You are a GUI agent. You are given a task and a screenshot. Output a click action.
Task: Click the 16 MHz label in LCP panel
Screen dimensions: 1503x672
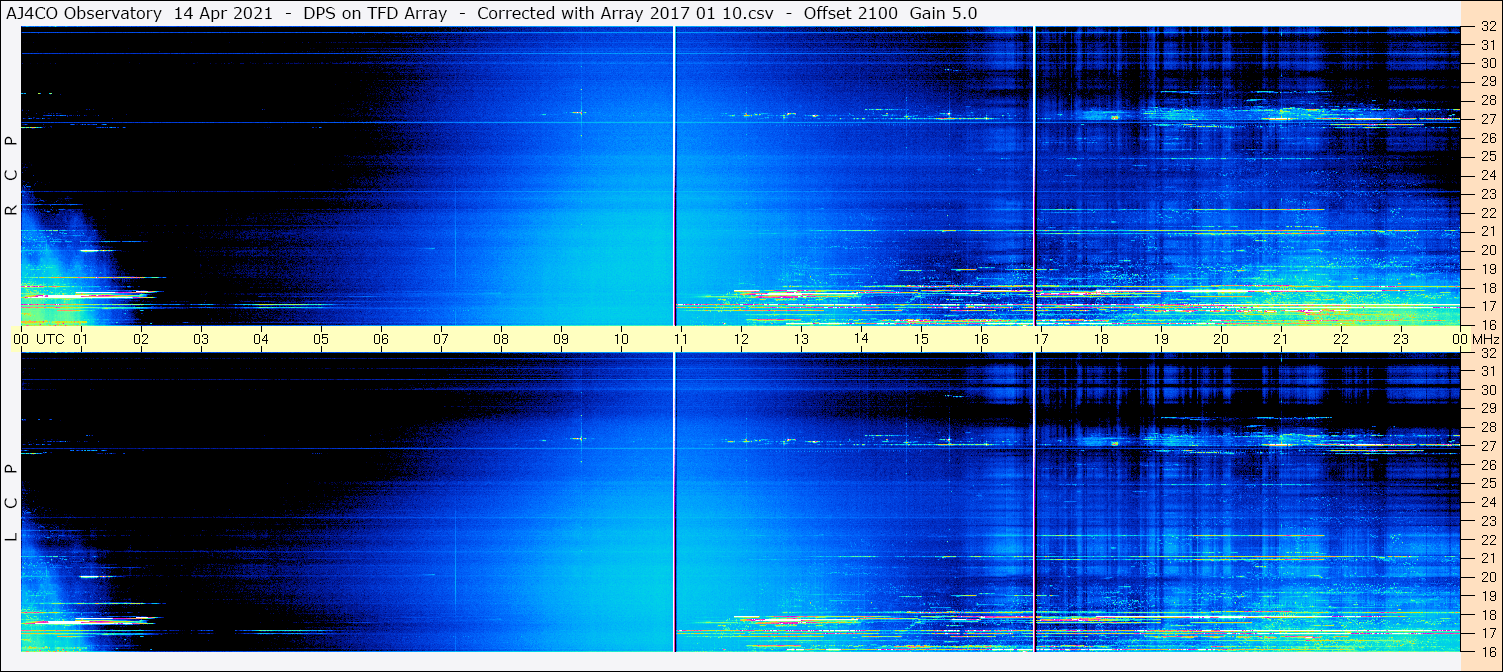[1488, 651]
